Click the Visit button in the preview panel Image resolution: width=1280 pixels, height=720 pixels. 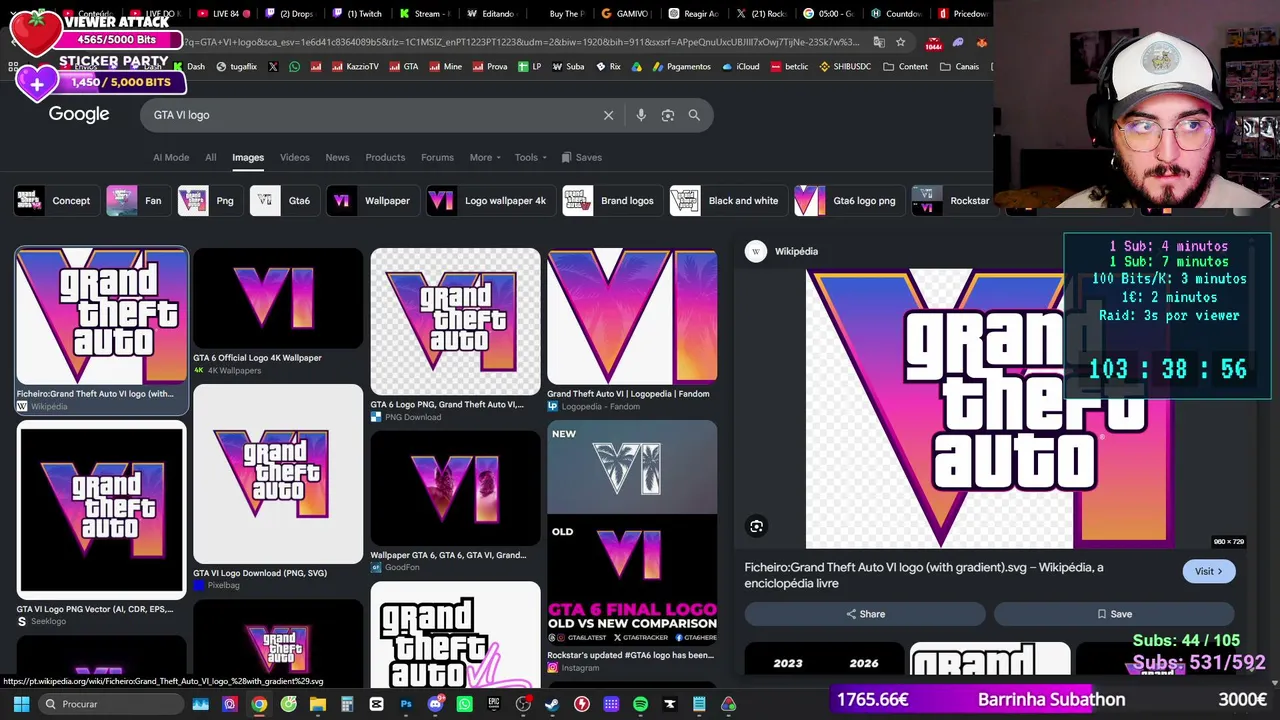pyautogui.click(x=1209, y=571)
